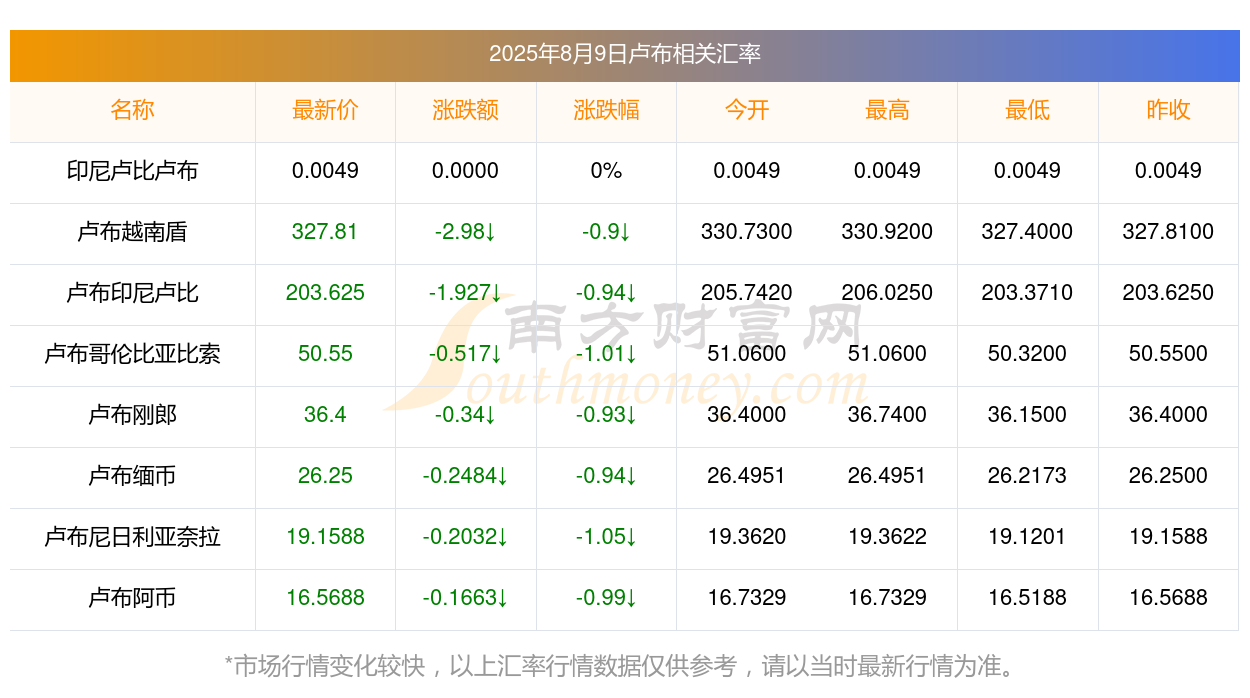
Task: Click the 涨跌额 column header
Action: pos(466,110)
